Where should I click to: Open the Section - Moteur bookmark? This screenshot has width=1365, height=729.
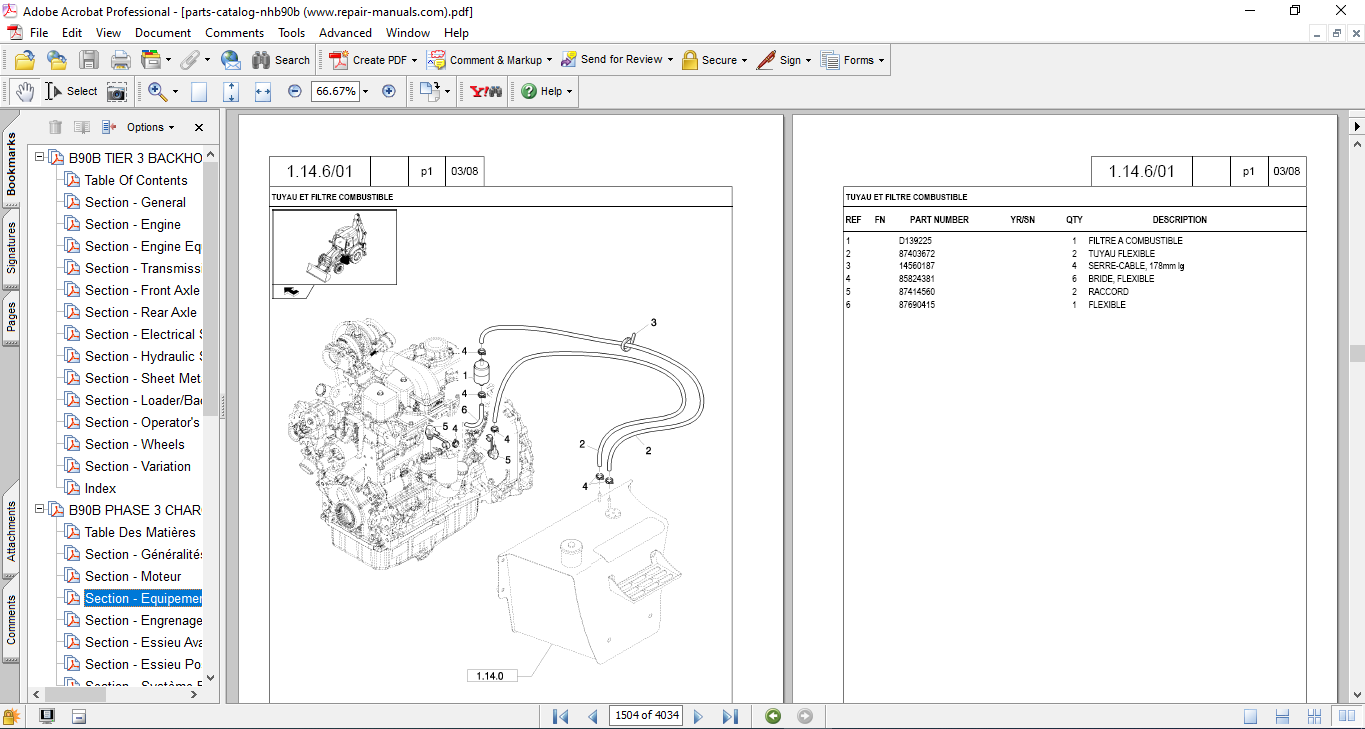click(x=133, y=576)
